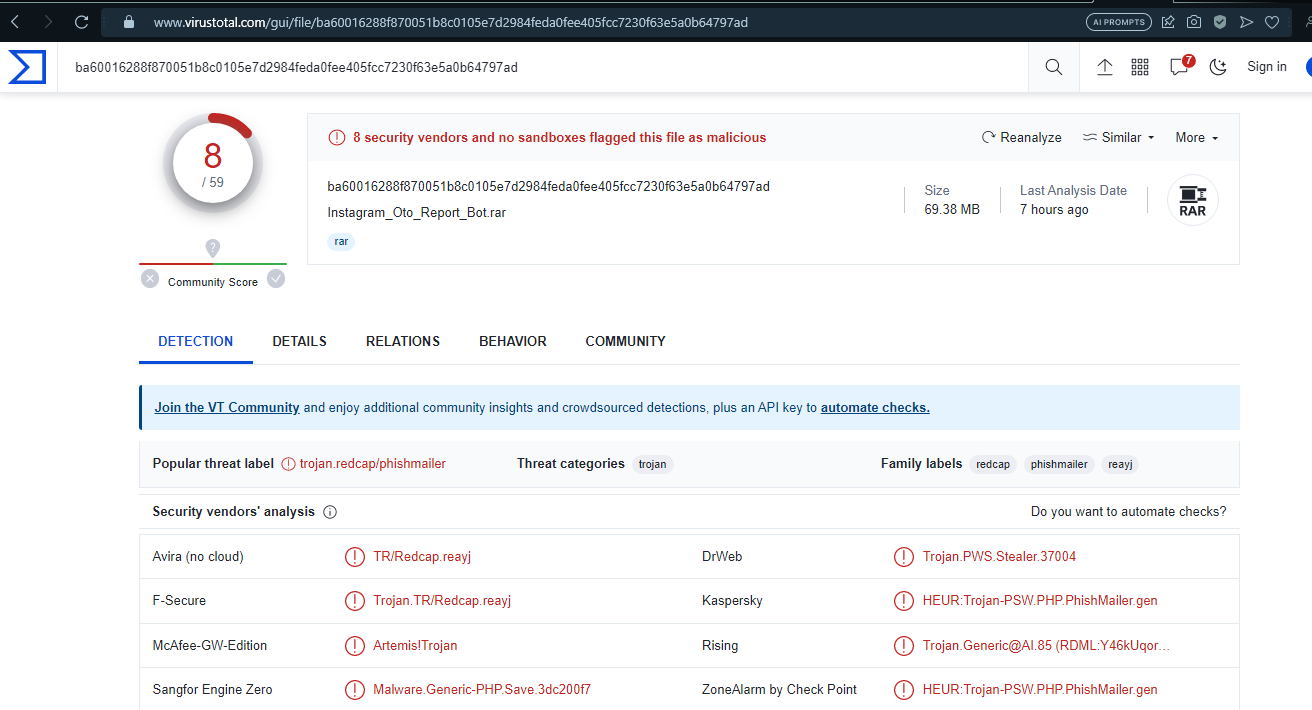Click the trojan threat category chip

[652, 464]
